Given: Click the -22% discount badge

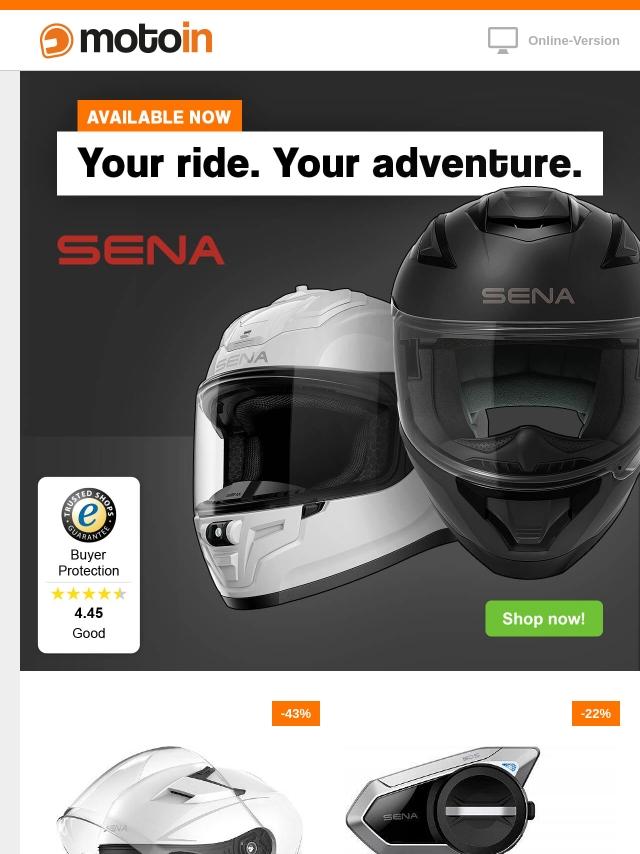Looking at the screenshot, I should coord(595,713).
